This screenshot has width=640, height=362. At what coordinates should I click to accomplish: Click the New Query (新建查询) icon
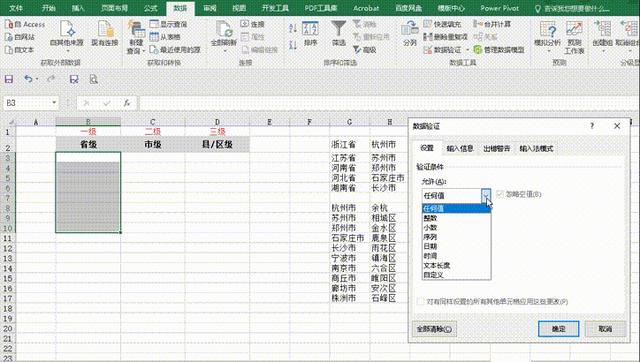pyautogui.click(x=136, y=29)
